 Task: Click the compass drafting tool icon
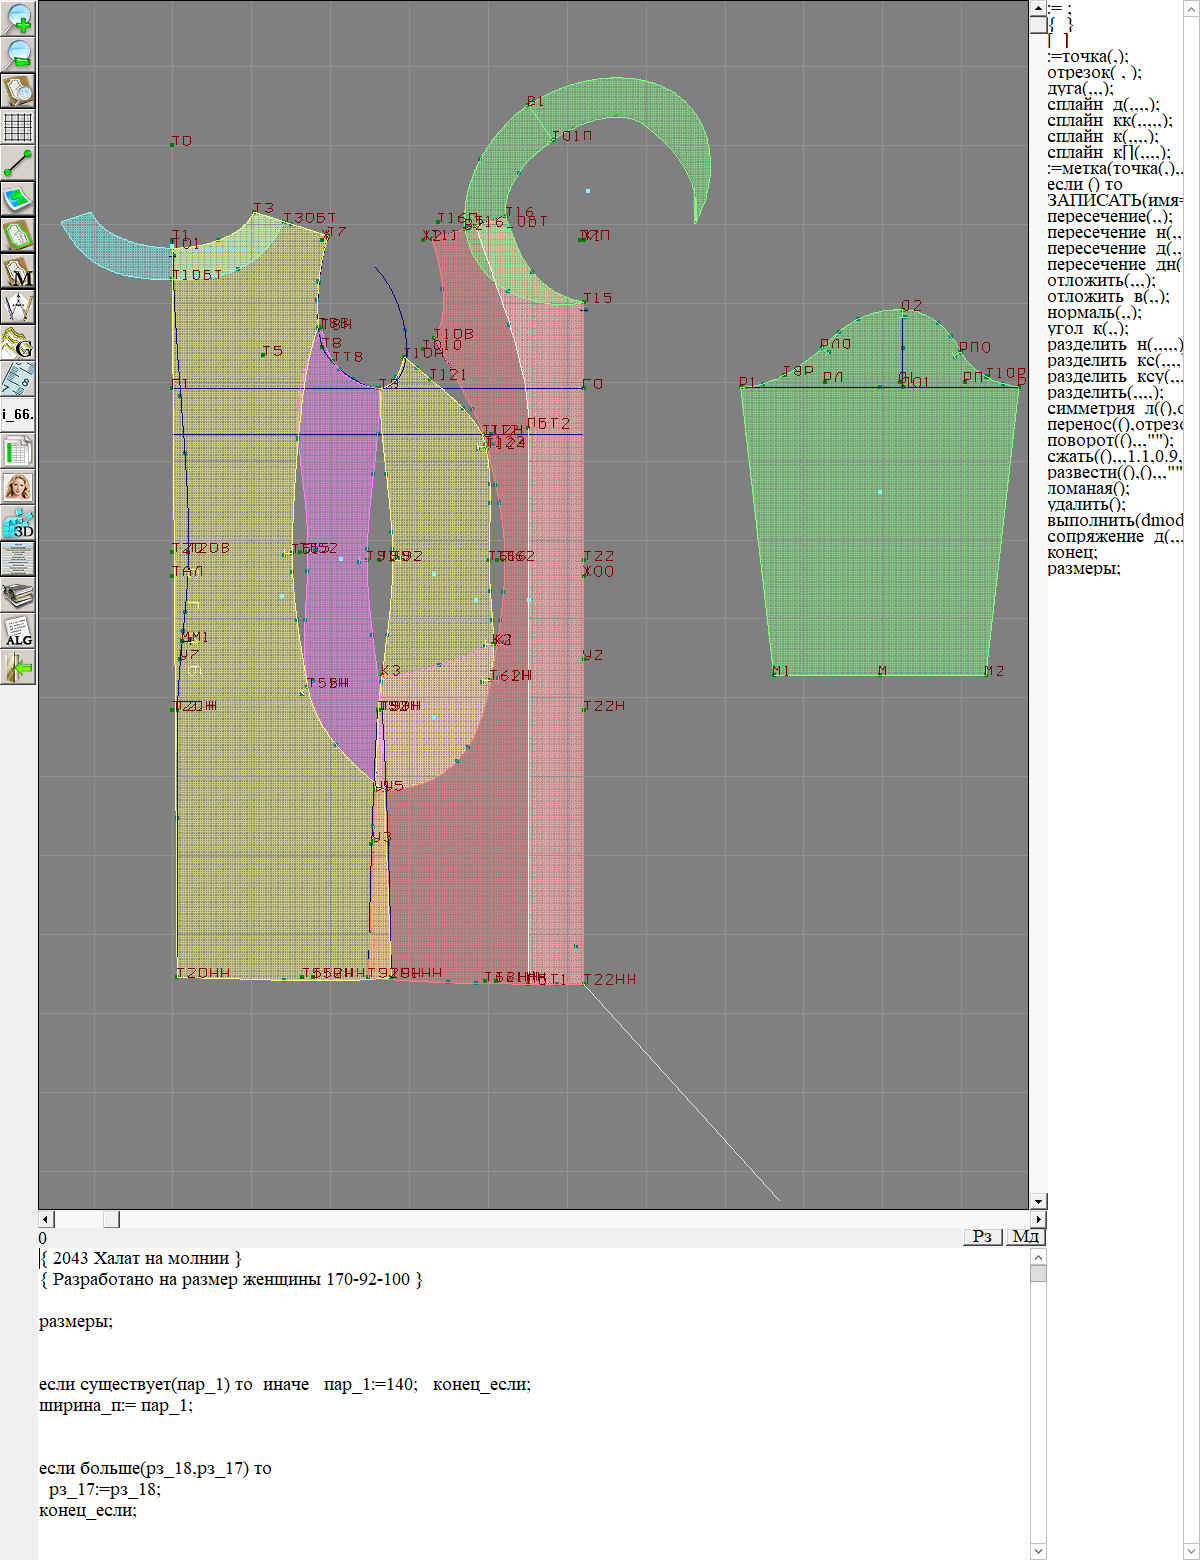18,307
